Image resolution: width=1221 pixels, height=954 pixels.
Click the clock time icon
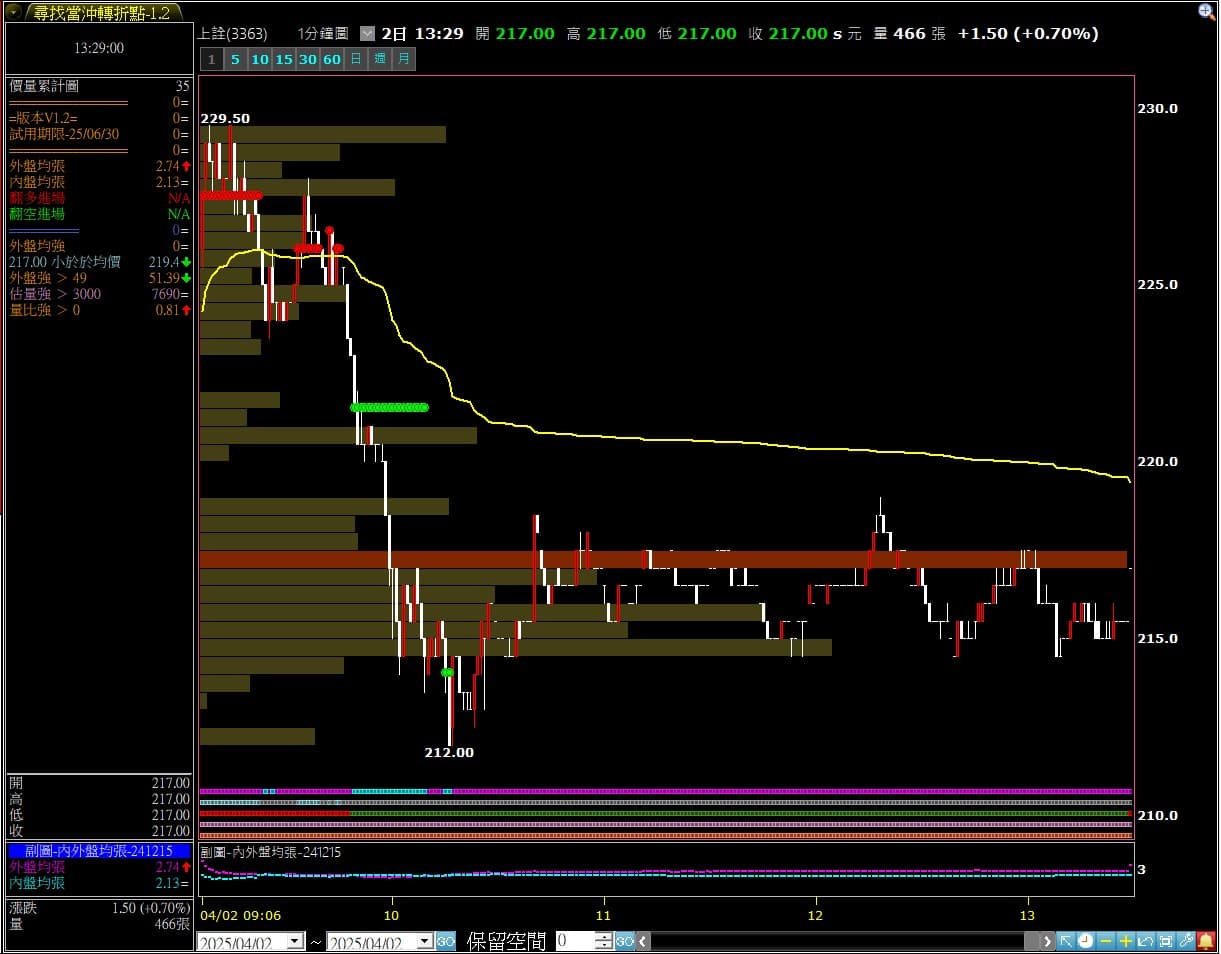coord(1086,941)
